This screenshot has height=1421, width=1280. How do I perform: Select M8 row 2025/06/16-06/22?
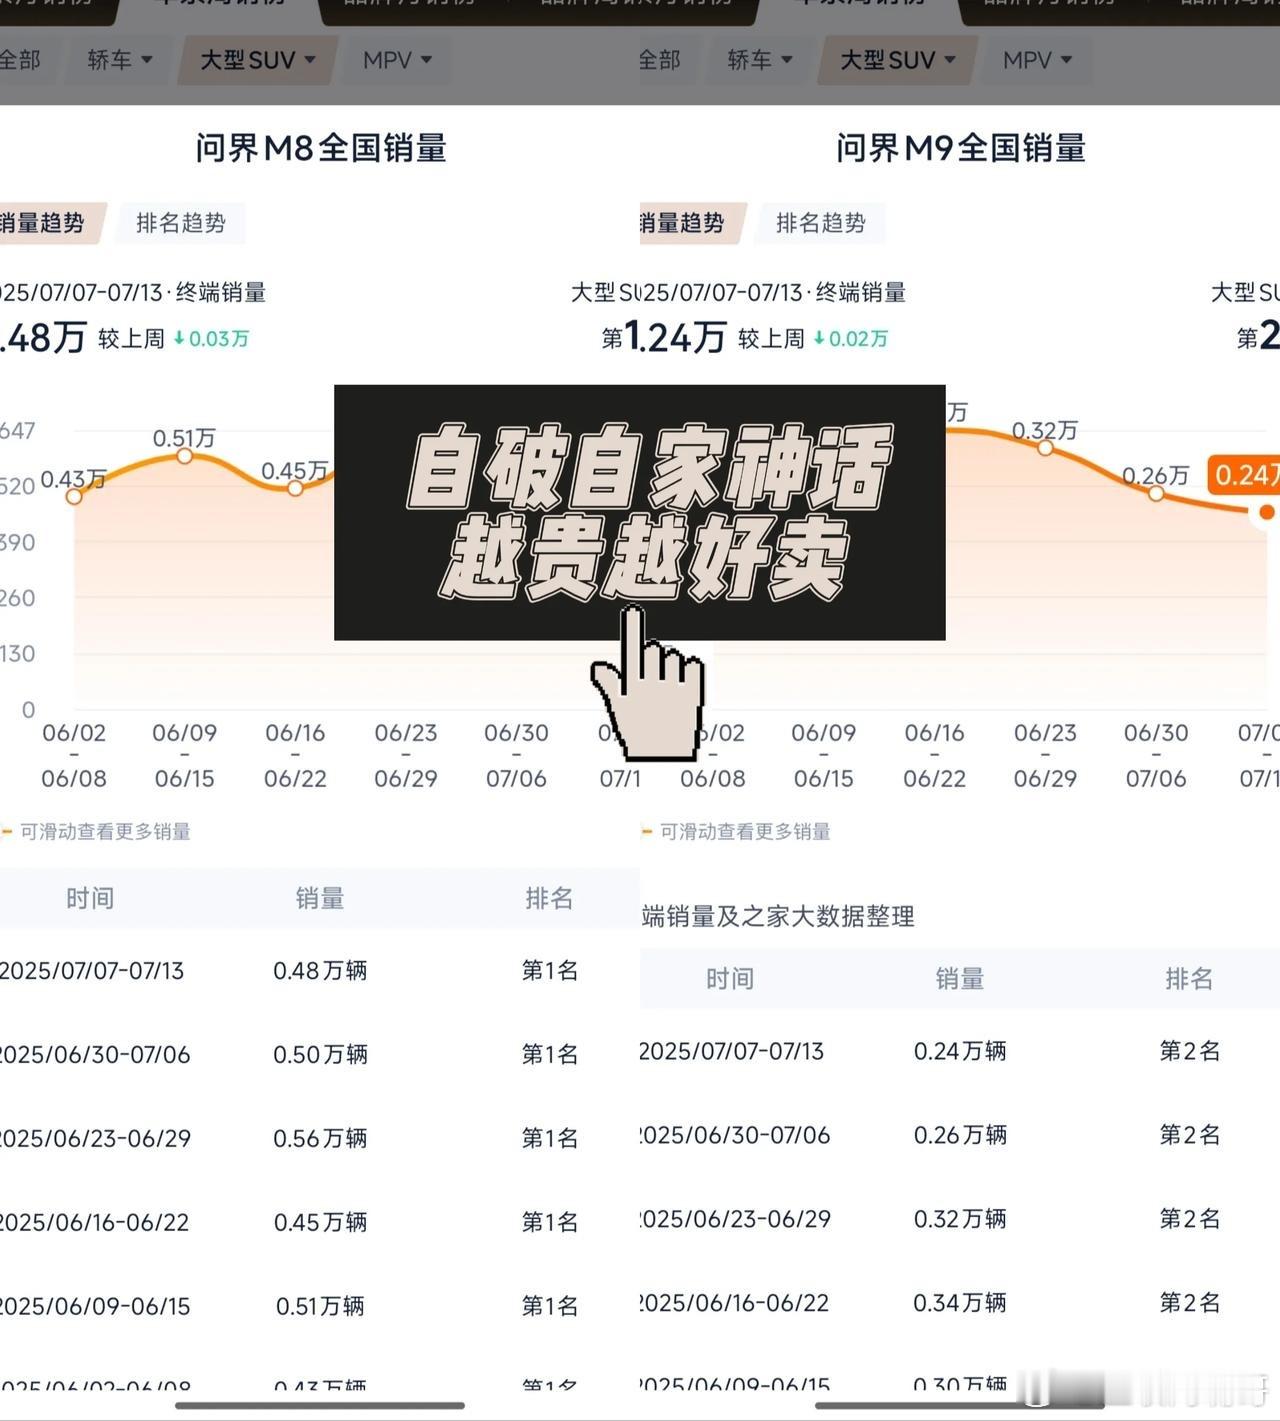pyautogui.click(x=320, y=1222)
